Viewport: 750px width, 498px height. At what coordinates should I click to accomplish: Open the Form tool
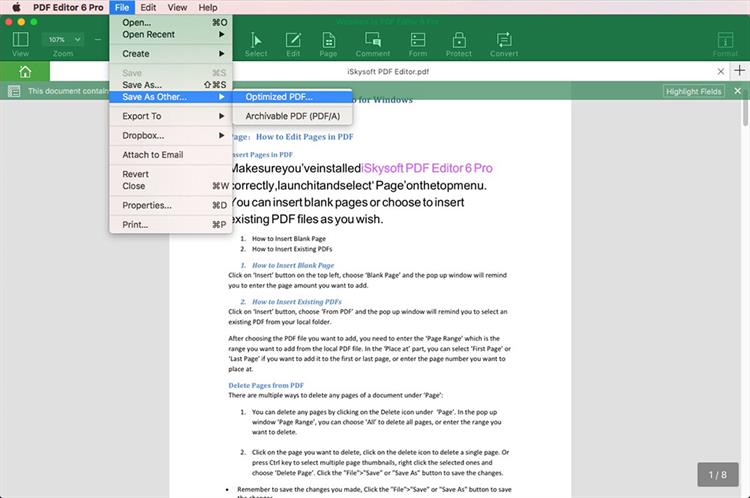pos(418,45)
